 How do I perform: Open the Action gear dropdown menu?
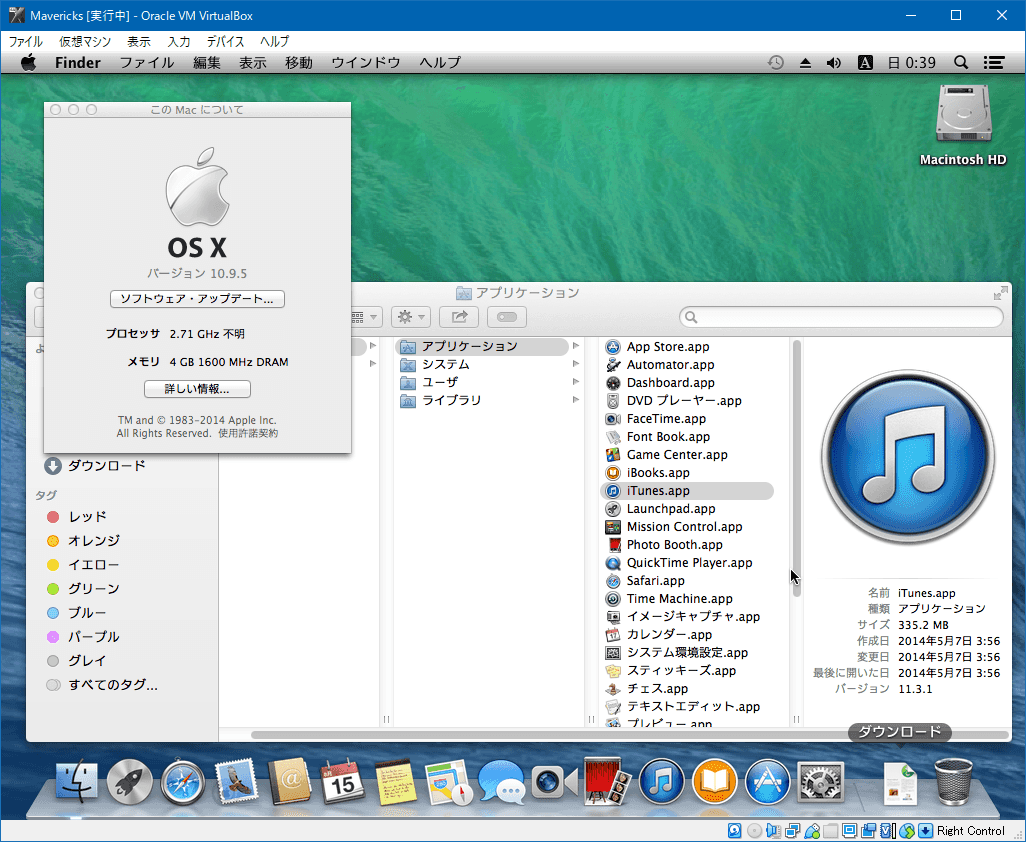tap(410, 317)
